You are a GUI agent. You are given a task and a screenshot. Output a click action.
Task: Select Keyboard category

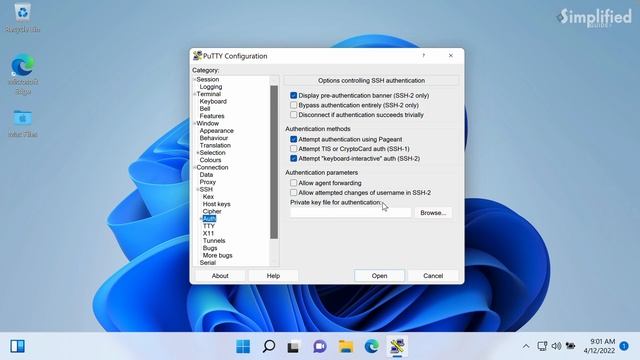[213, 101]
